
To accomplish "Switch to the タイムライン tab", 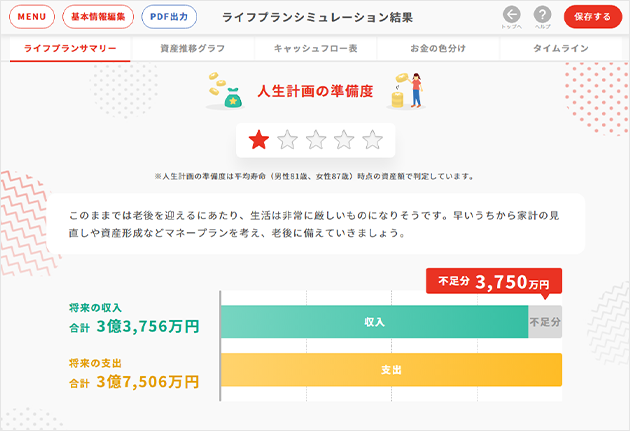I will (560, 48).
